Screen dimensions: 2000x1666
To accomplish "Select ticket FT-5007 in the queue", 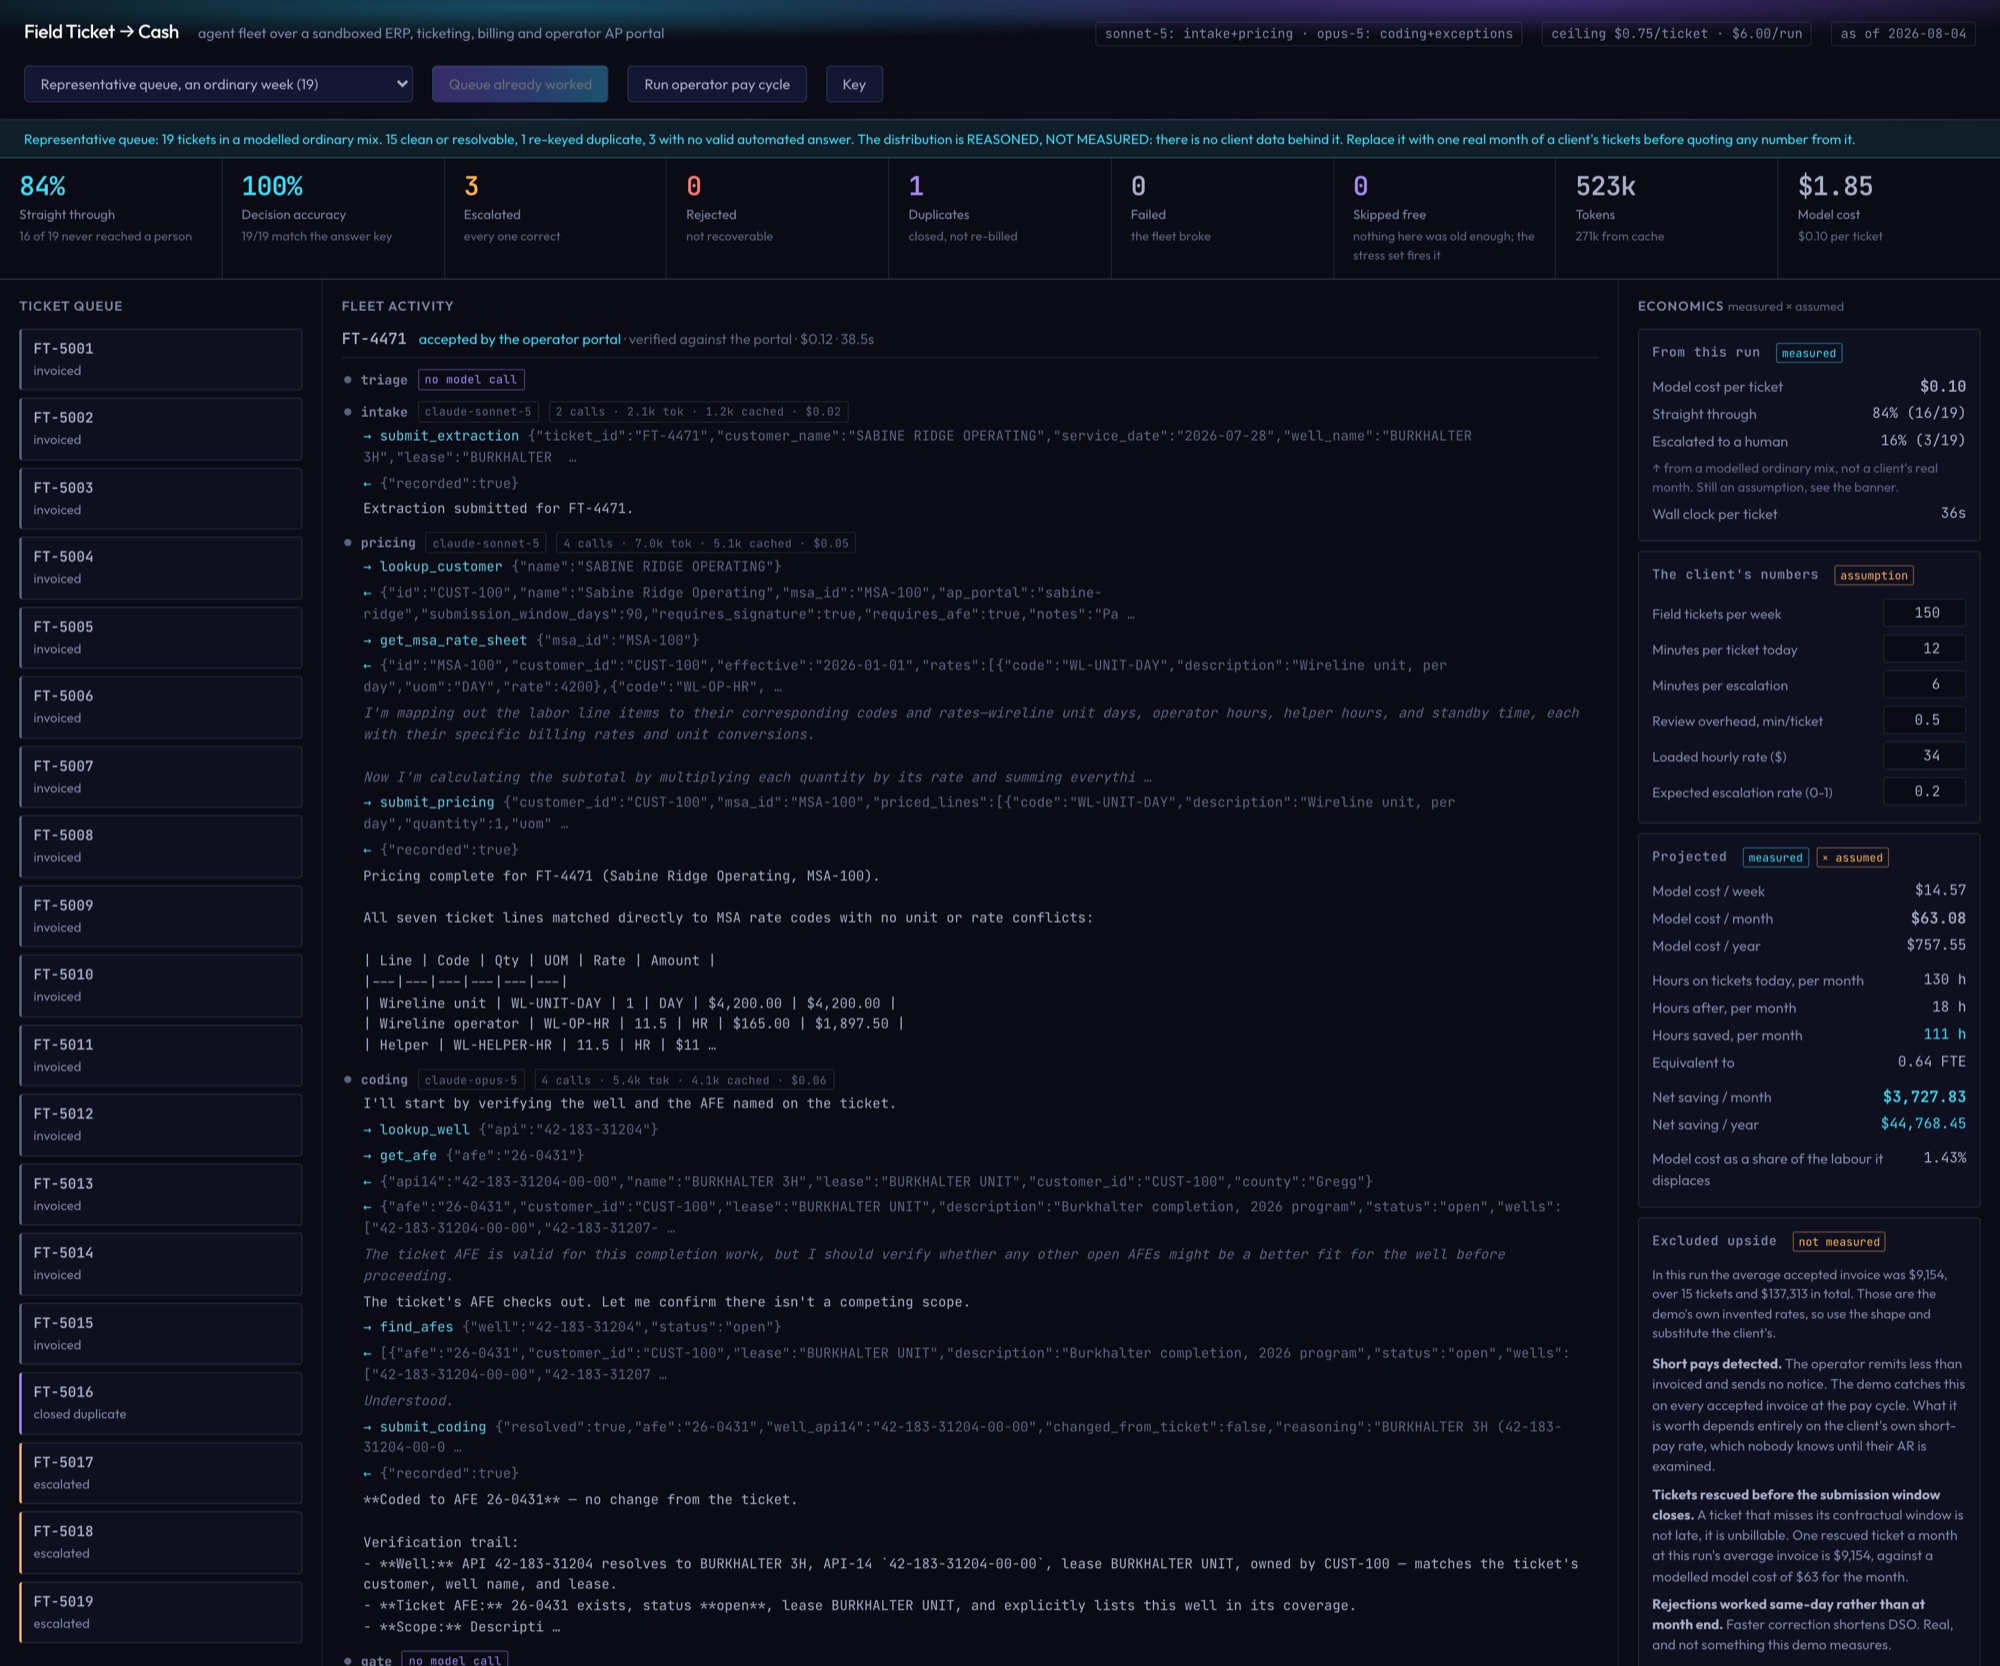I will [160, 776].
